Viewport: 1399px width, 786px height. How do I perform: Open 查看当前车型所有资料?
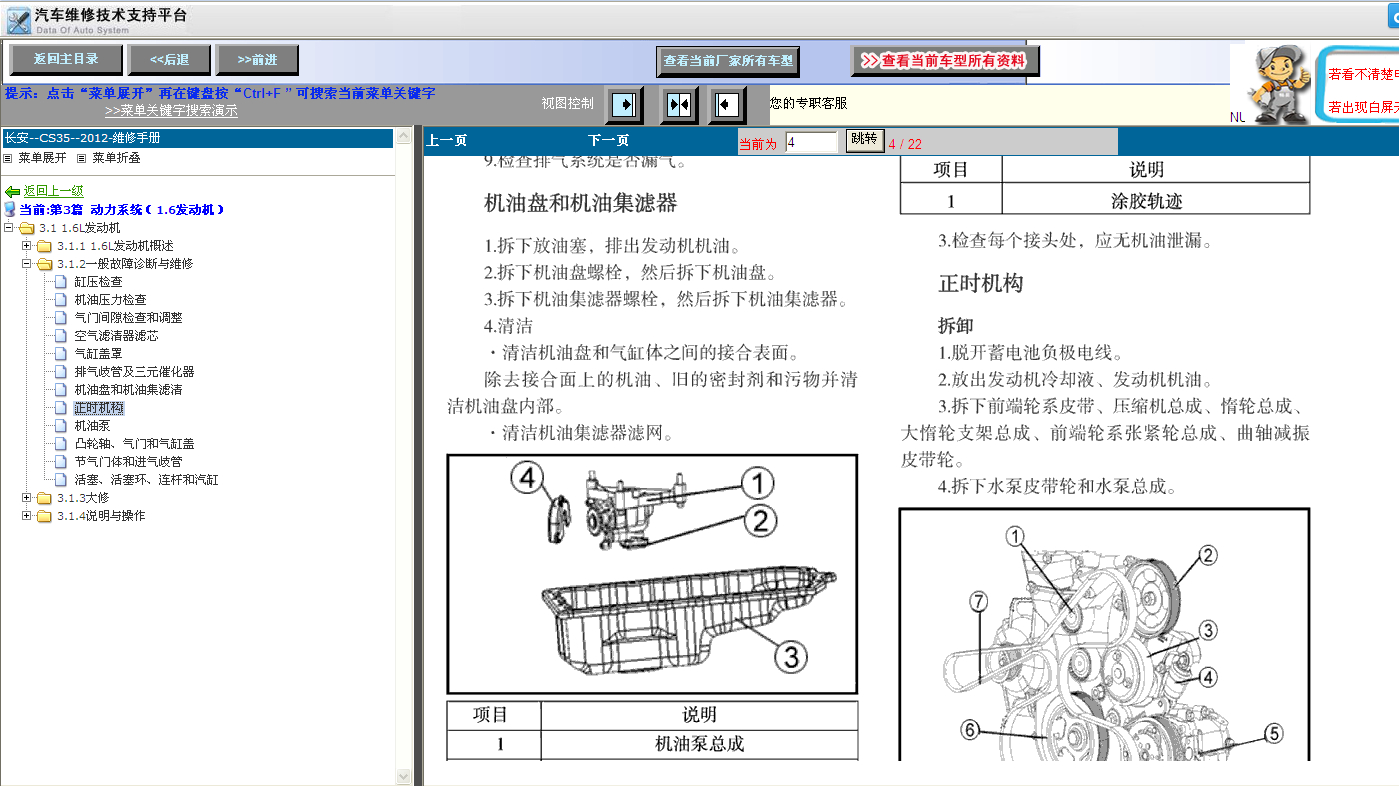pos(945,61)
